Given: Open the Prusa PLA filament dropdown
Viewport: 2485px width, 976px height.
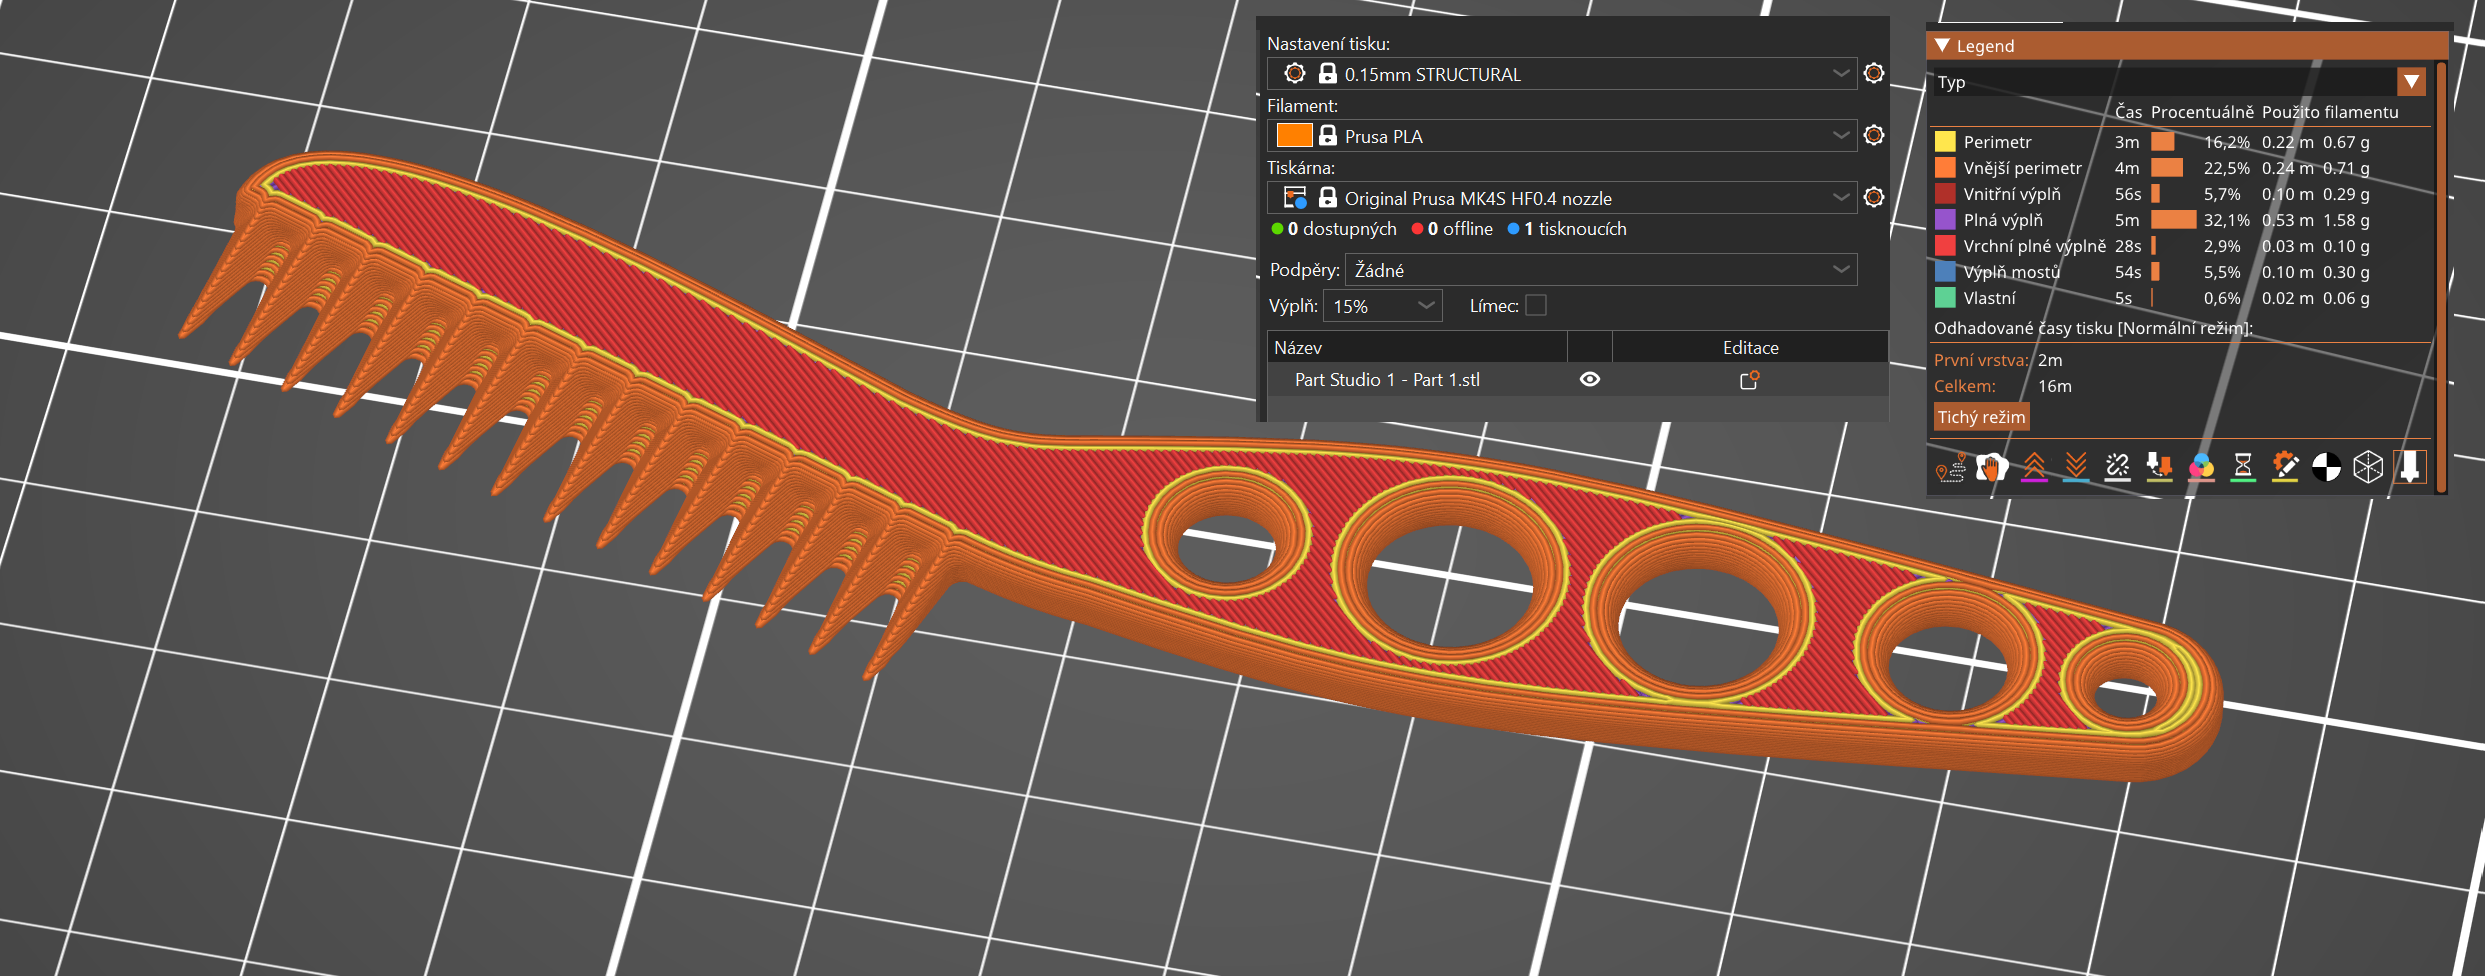Looking at the screenshot, I should pyautogui.click(x=1562, y=136).
